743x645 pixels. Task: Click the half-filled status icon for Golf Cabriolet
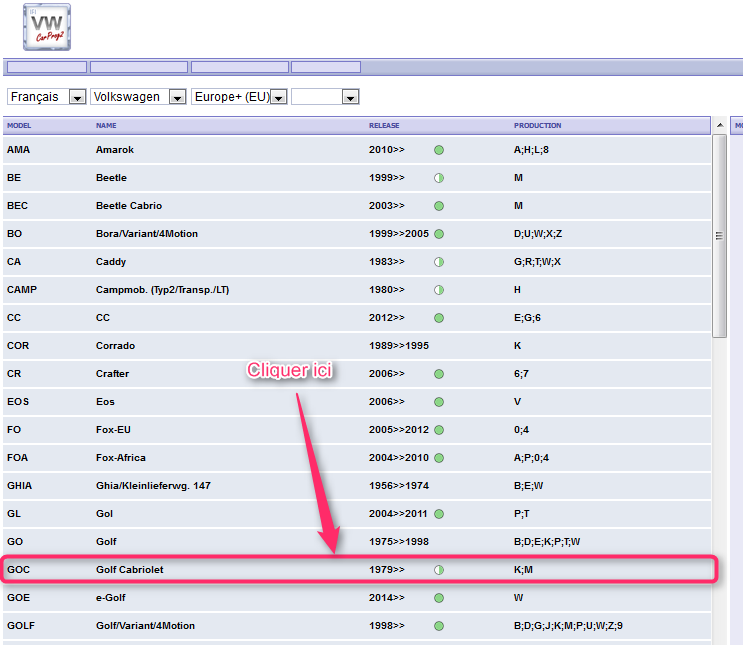coord(439,570)
